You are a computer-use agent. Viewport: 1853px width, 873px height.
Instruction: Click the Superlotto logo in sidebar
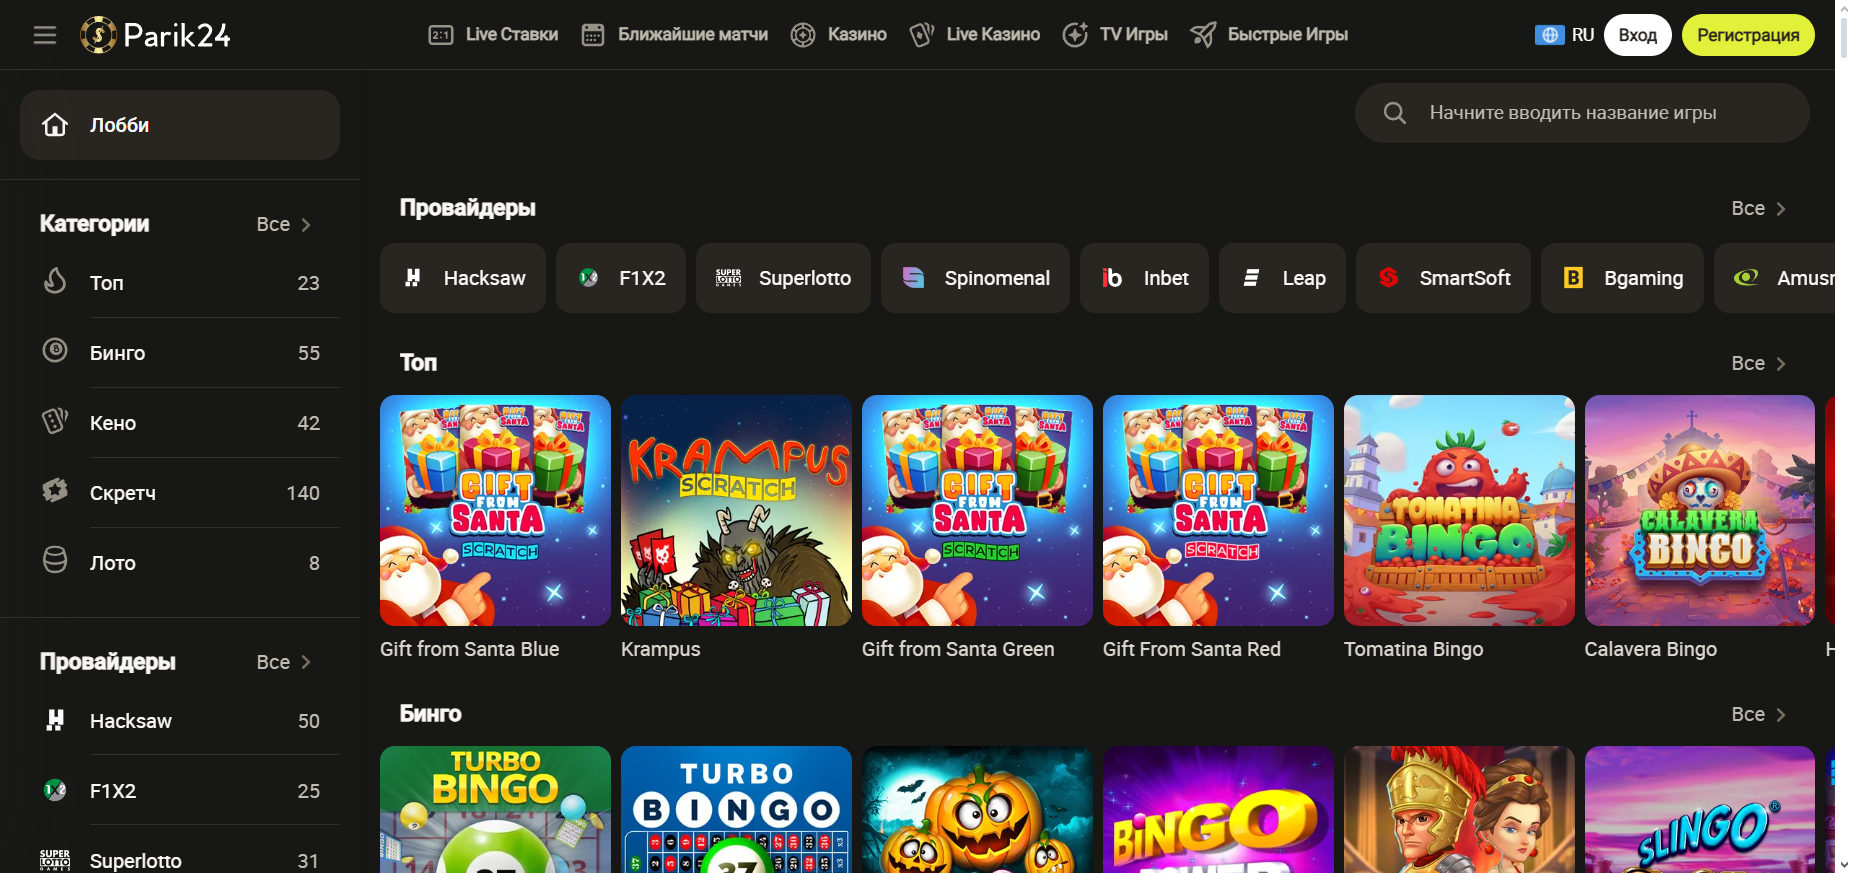55,860
